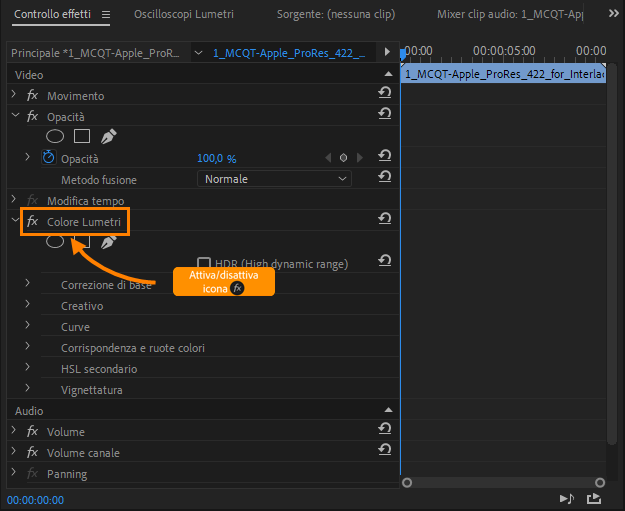The image size is (625, 511).
Task: Toggle the fx icon for Modifica tempo
Action: tap(32, 200)
